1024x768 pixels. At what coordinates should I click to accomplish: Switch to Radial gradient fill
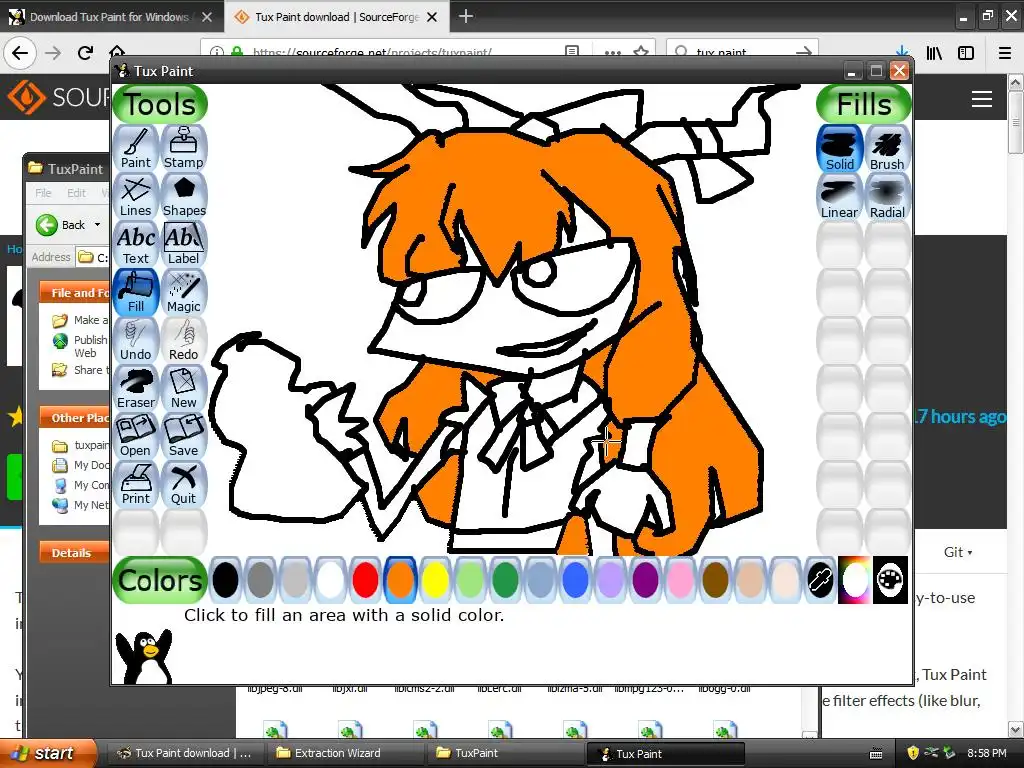pyautogui.click(x=887, y=197)
